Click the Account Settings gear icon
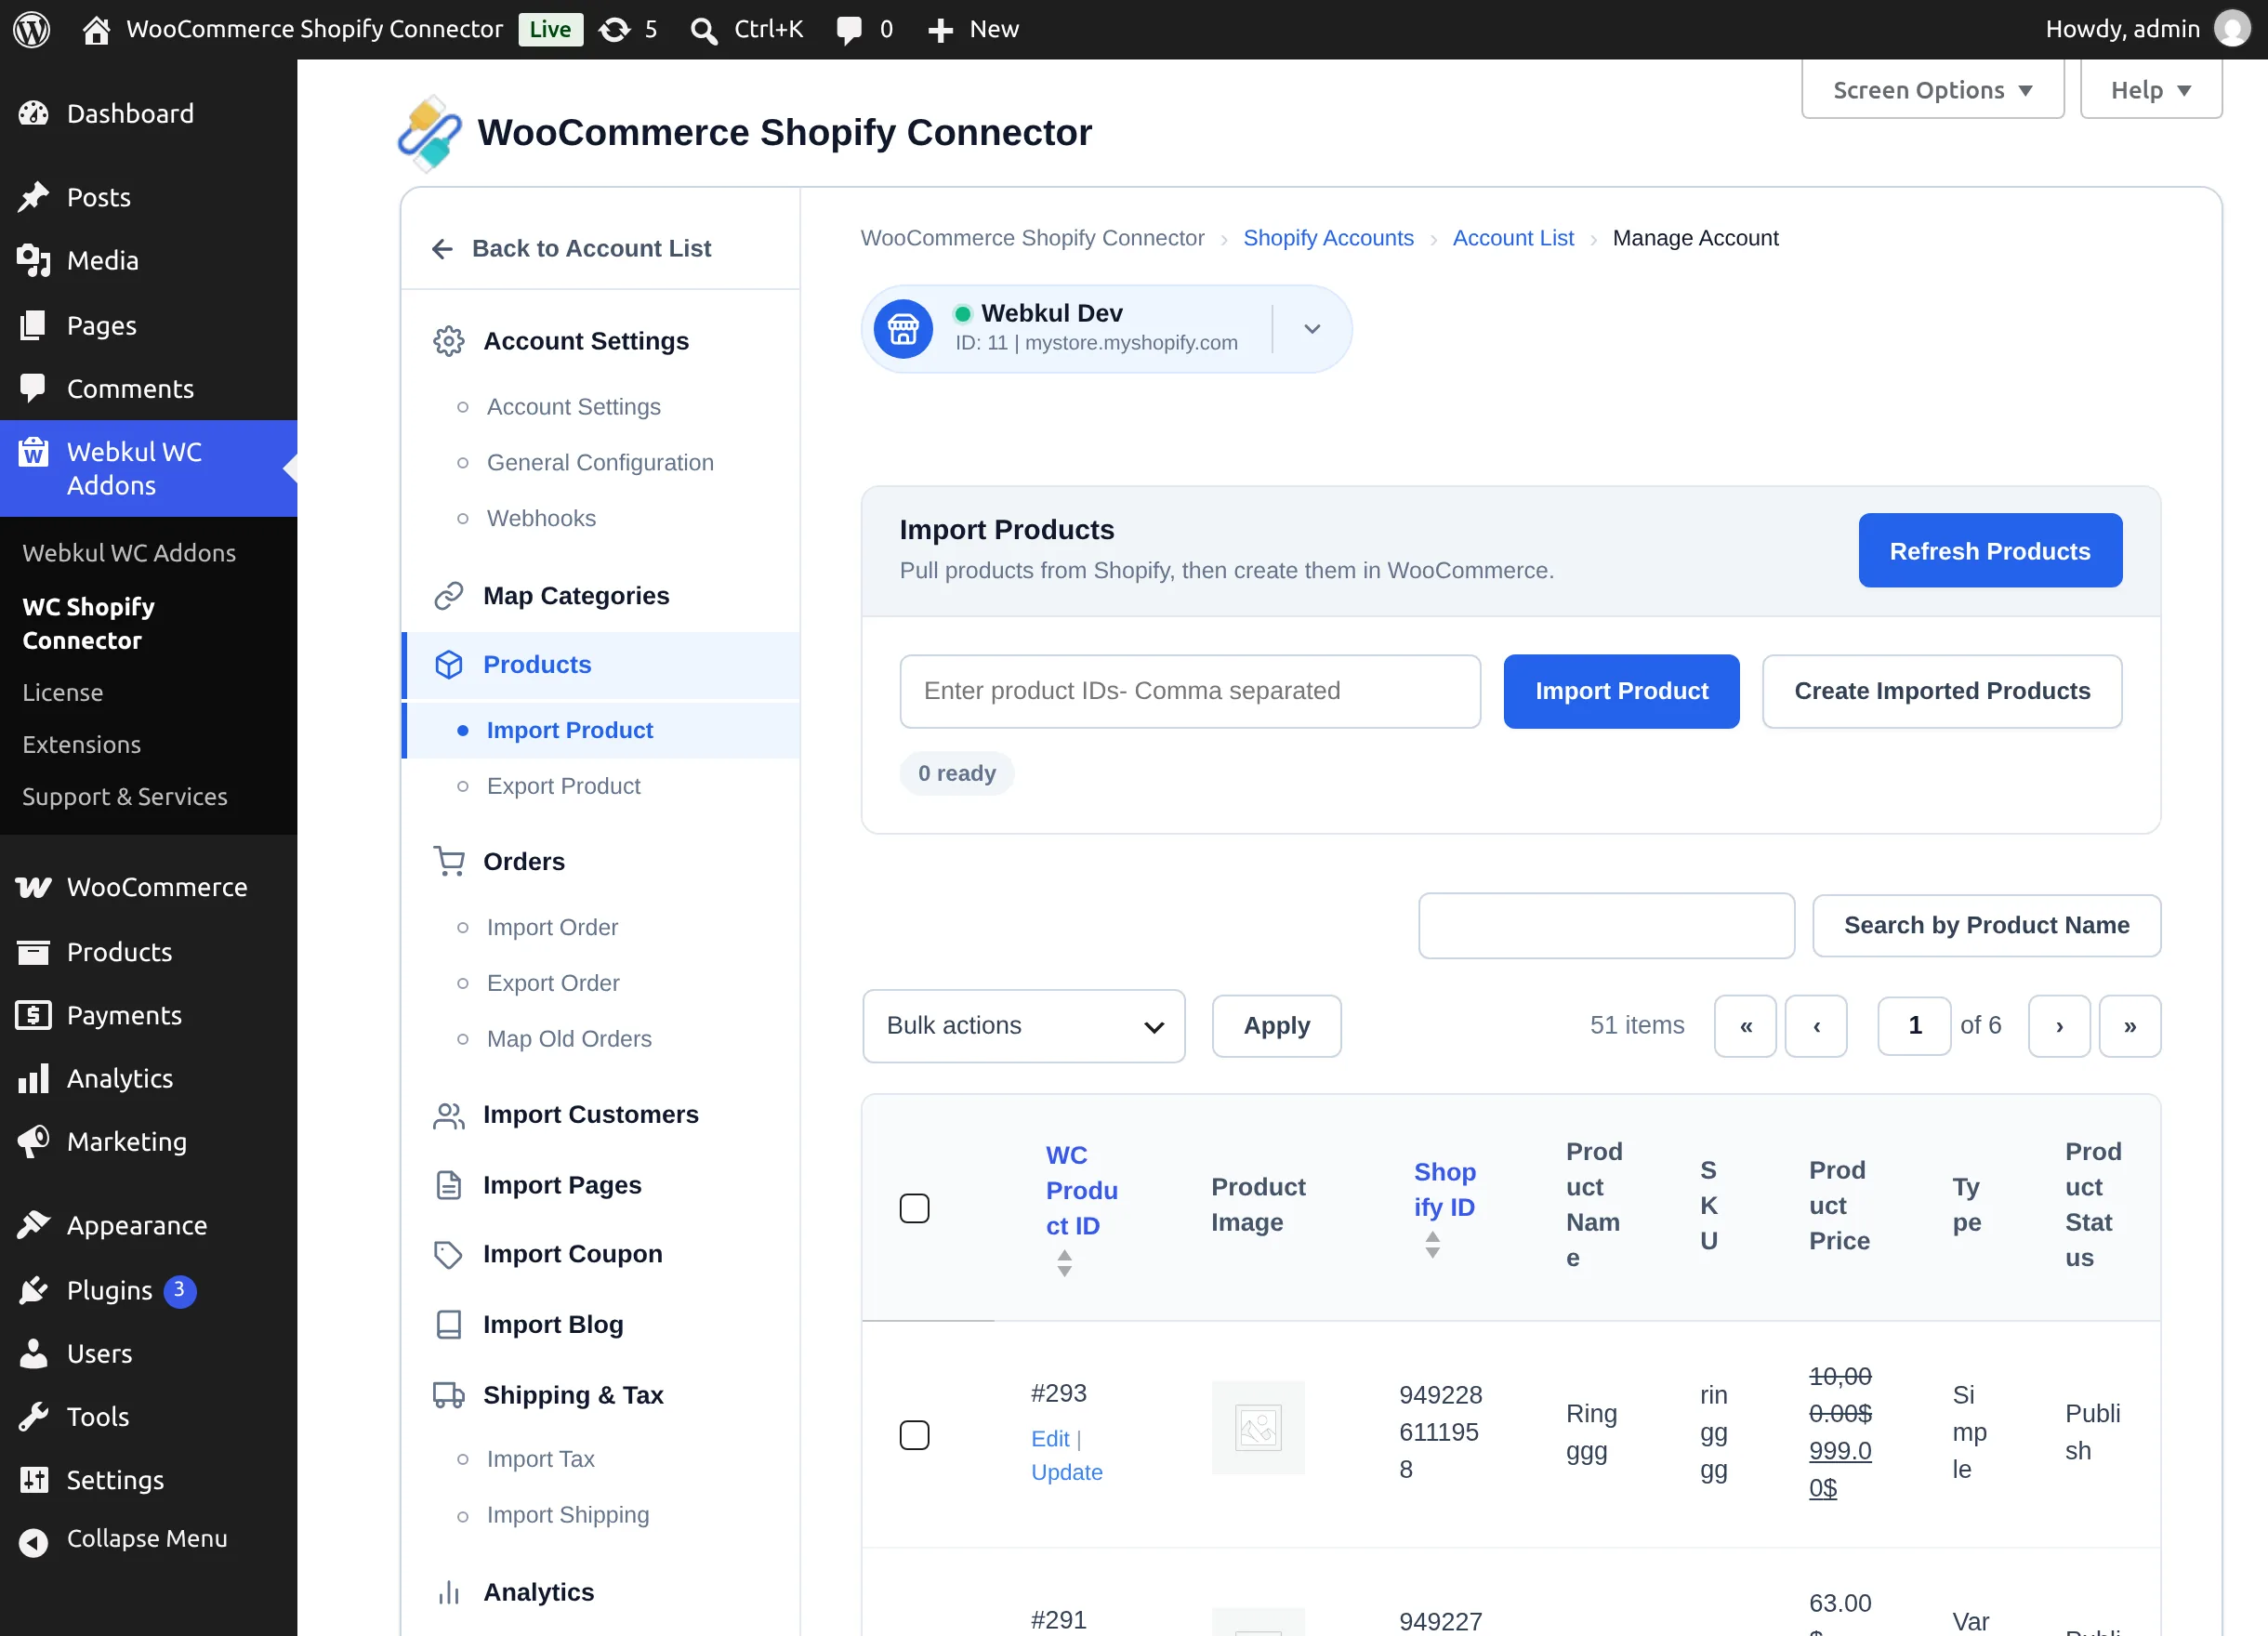 pos(448,341)
